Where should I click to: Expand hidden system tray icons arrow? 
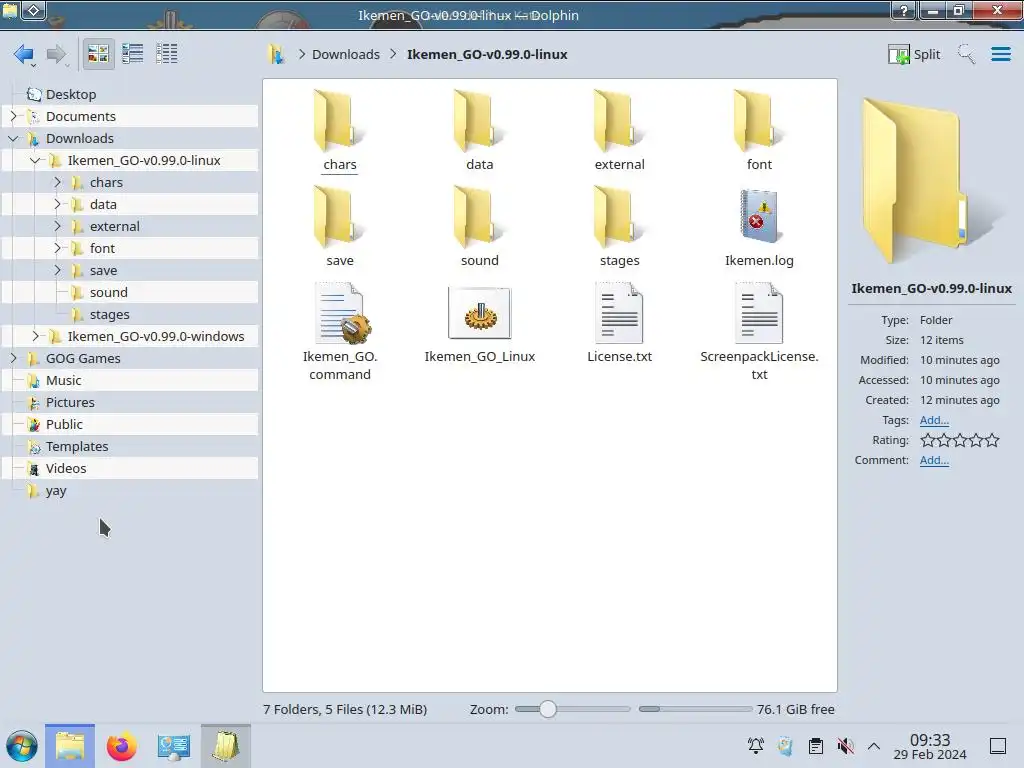pyautogui.click(x=874, y=746)
